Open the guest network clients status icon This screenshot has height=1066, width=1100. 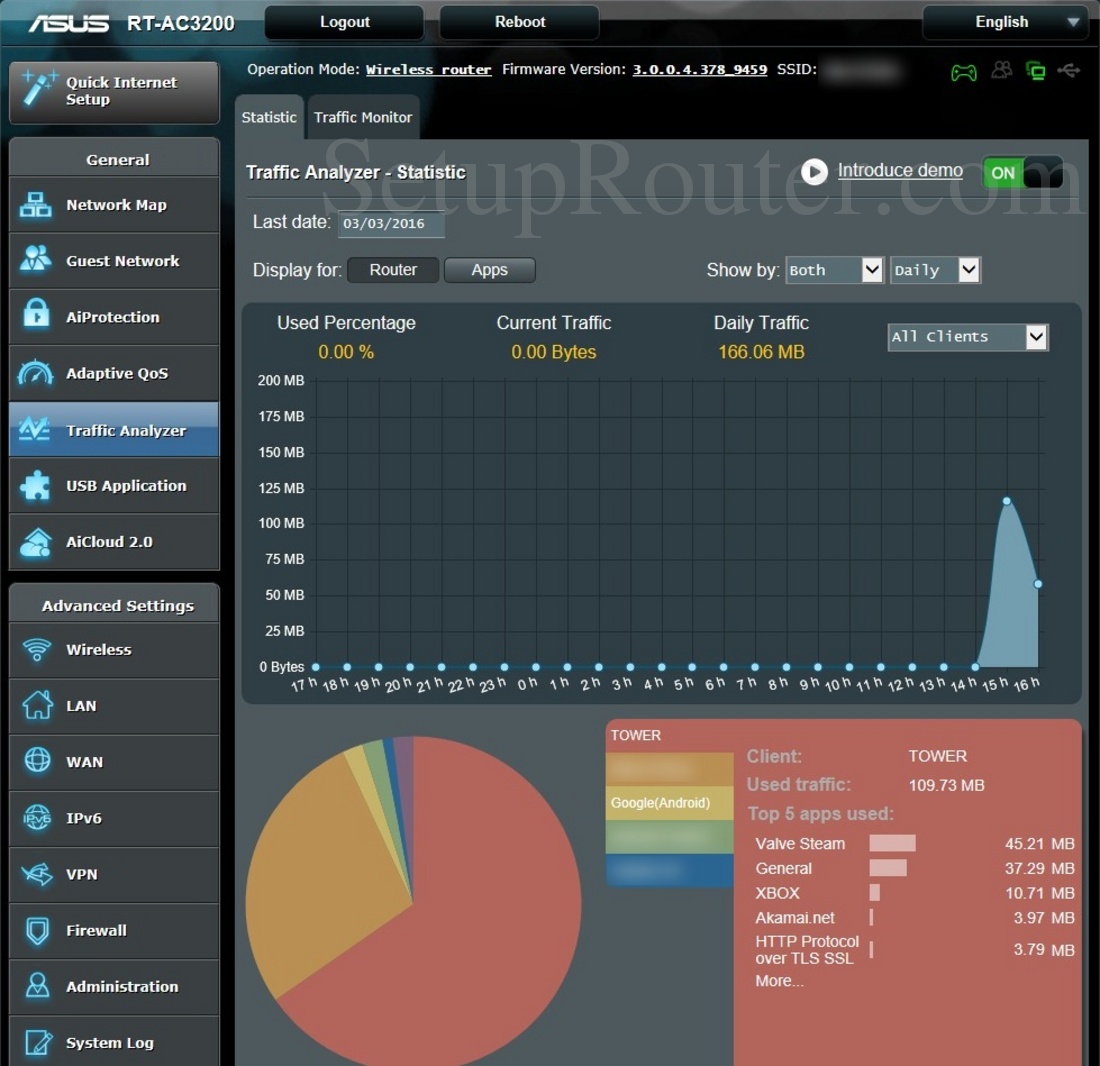pos(1002,70)
